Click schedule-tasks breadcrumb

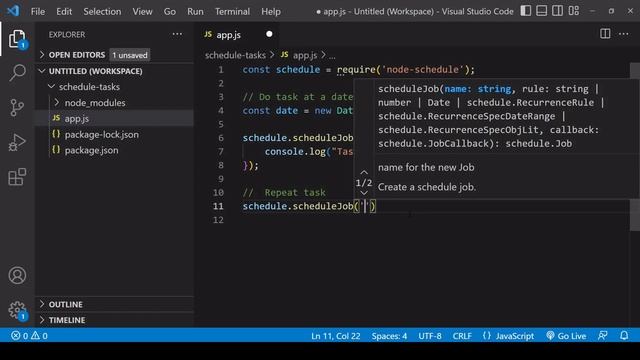click(x=235, y=55)
